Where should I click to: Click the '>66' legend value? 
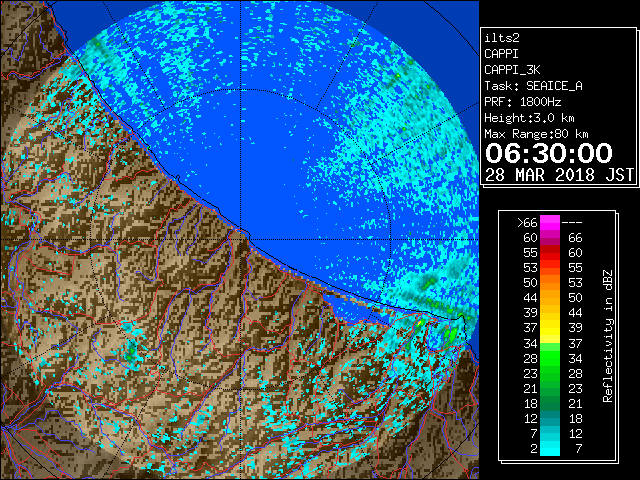click(527, 223)
